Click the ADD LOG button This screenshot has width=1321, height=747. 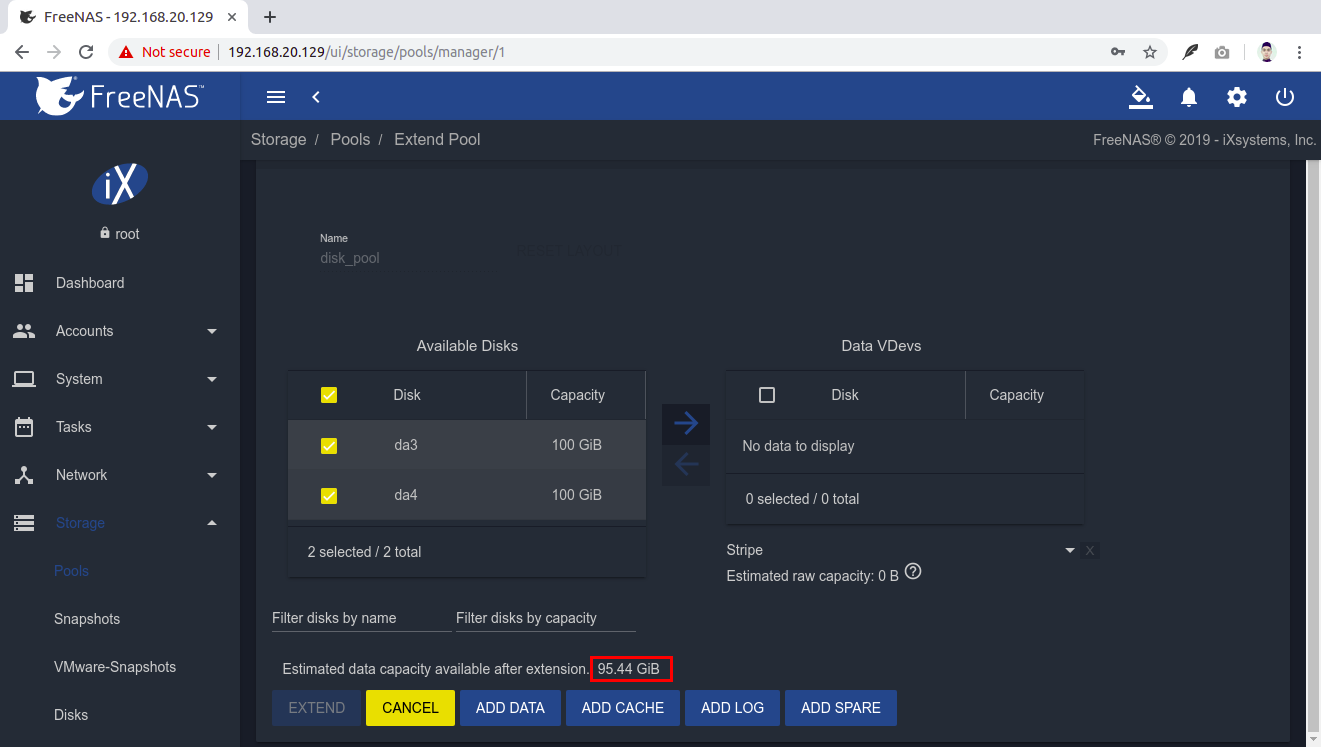(733, 707)
